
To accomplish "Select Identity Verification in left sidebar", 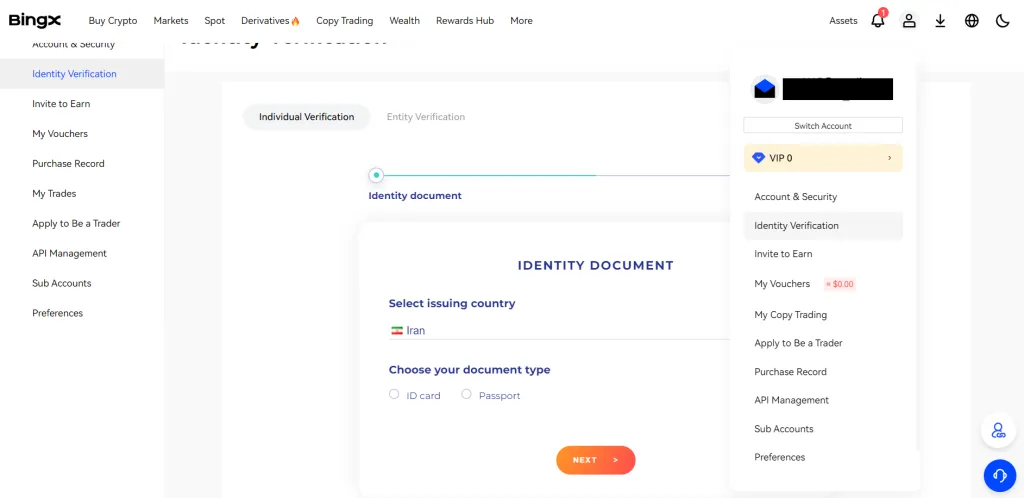I will pyautogui.click(x=82, y=74).
